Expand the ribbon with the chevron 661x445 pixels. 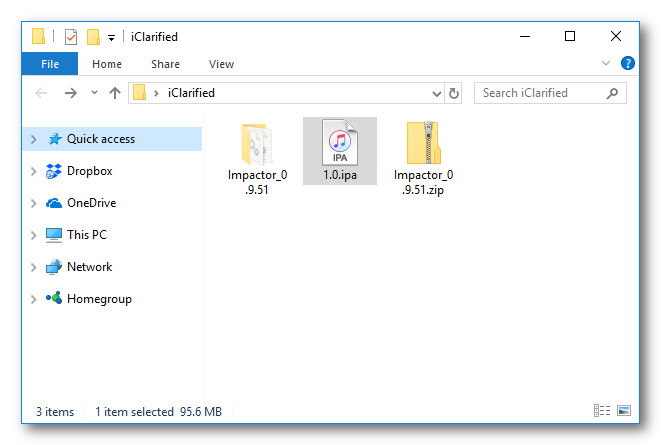pyautogui.click(x=606, y=63)
